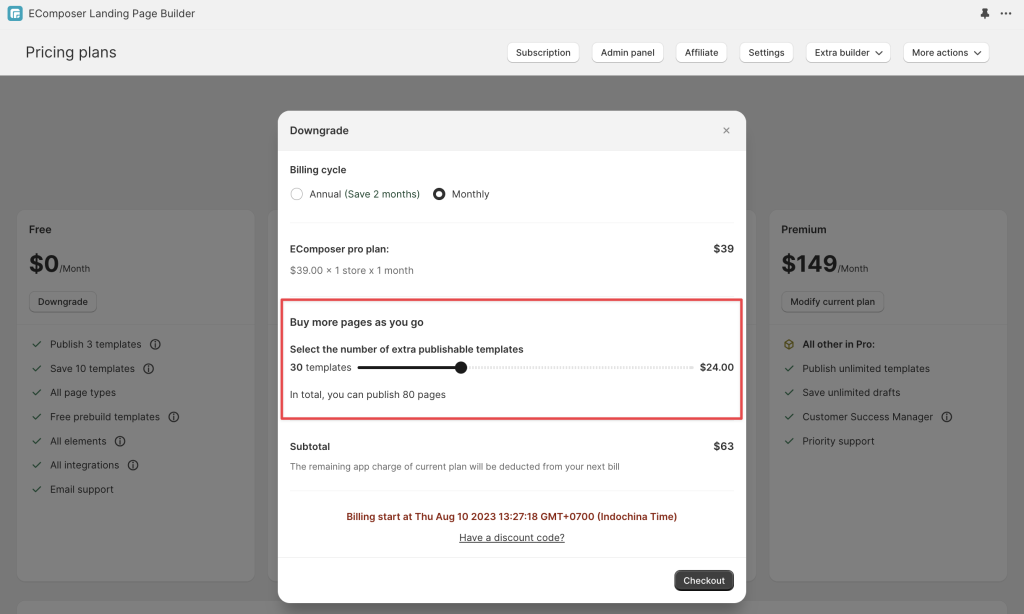Click the In total 80 pages text
The width and height of the screenshot is (1024, 614).
(368, 395)
